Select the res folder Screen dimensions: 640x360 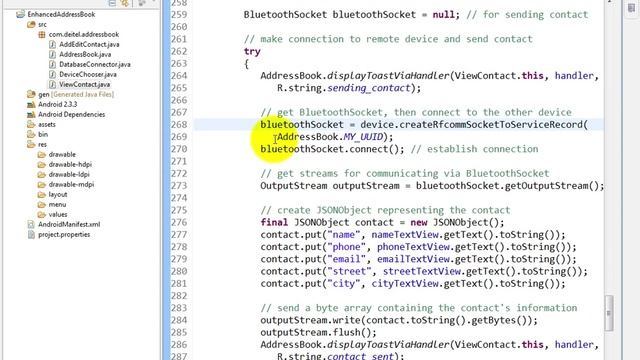42,144
